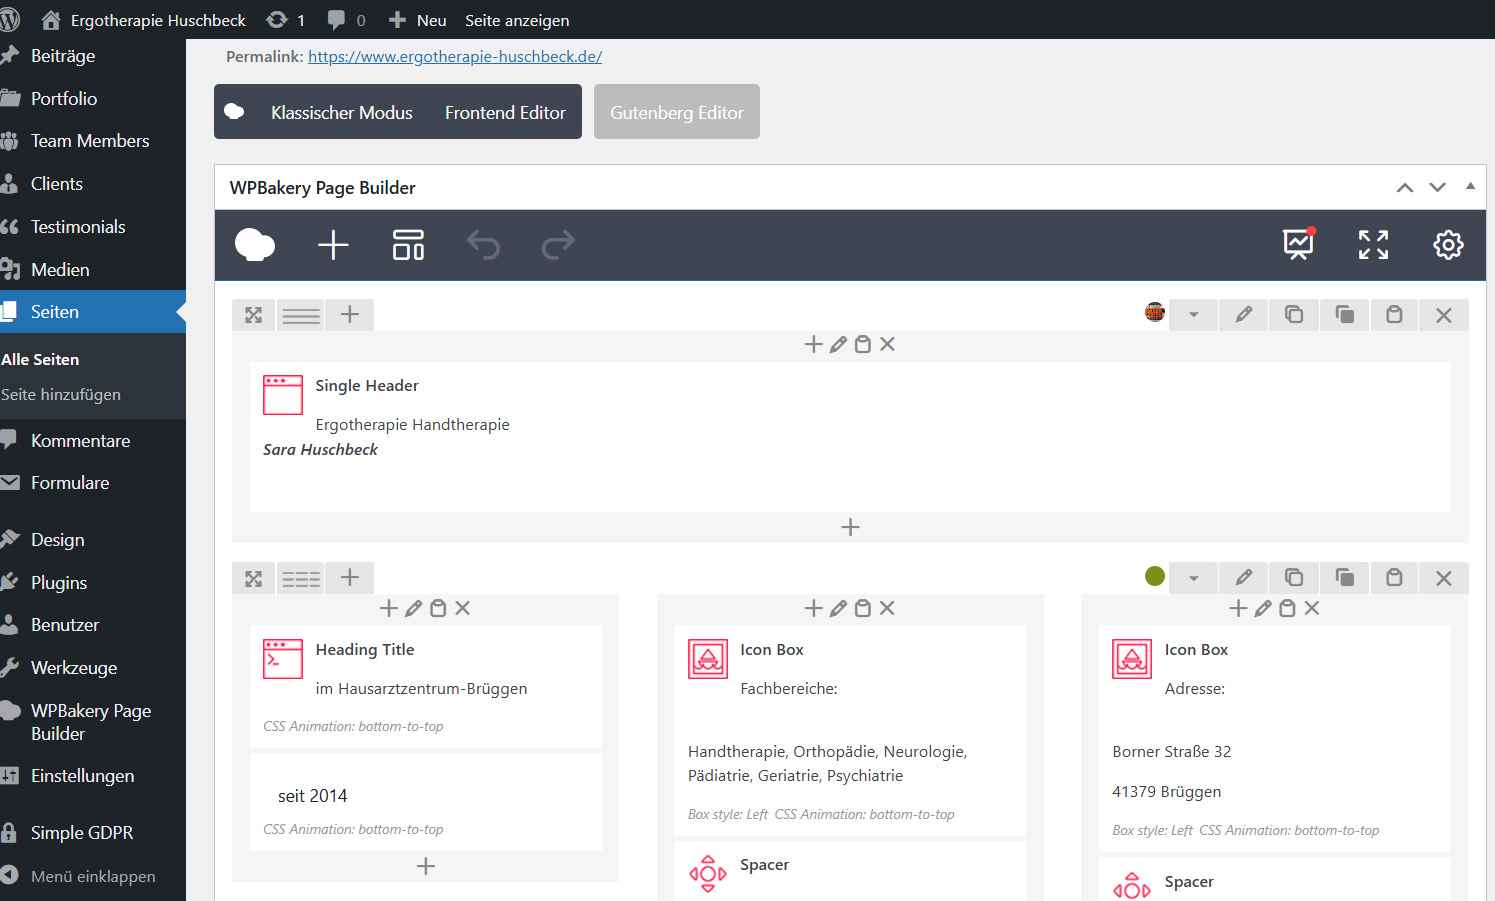Viewport: 1495px width, 901px height.
Task: Edit second row with pencil icon
Action: [1244, 578]
